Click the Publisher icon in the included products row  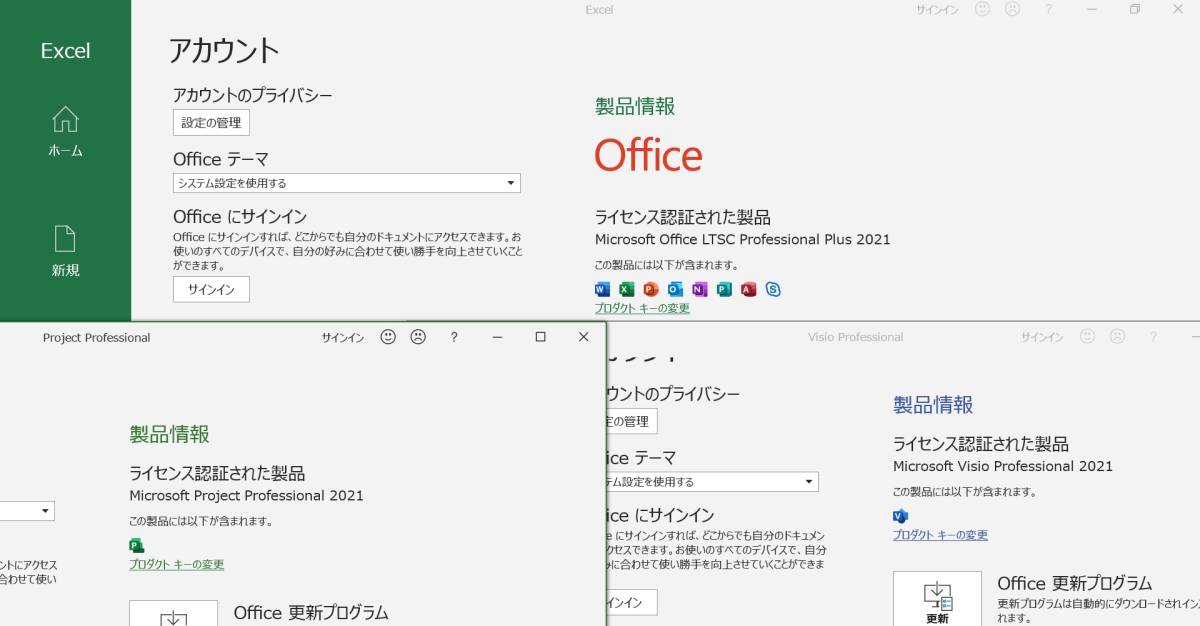tap(724, 290)
